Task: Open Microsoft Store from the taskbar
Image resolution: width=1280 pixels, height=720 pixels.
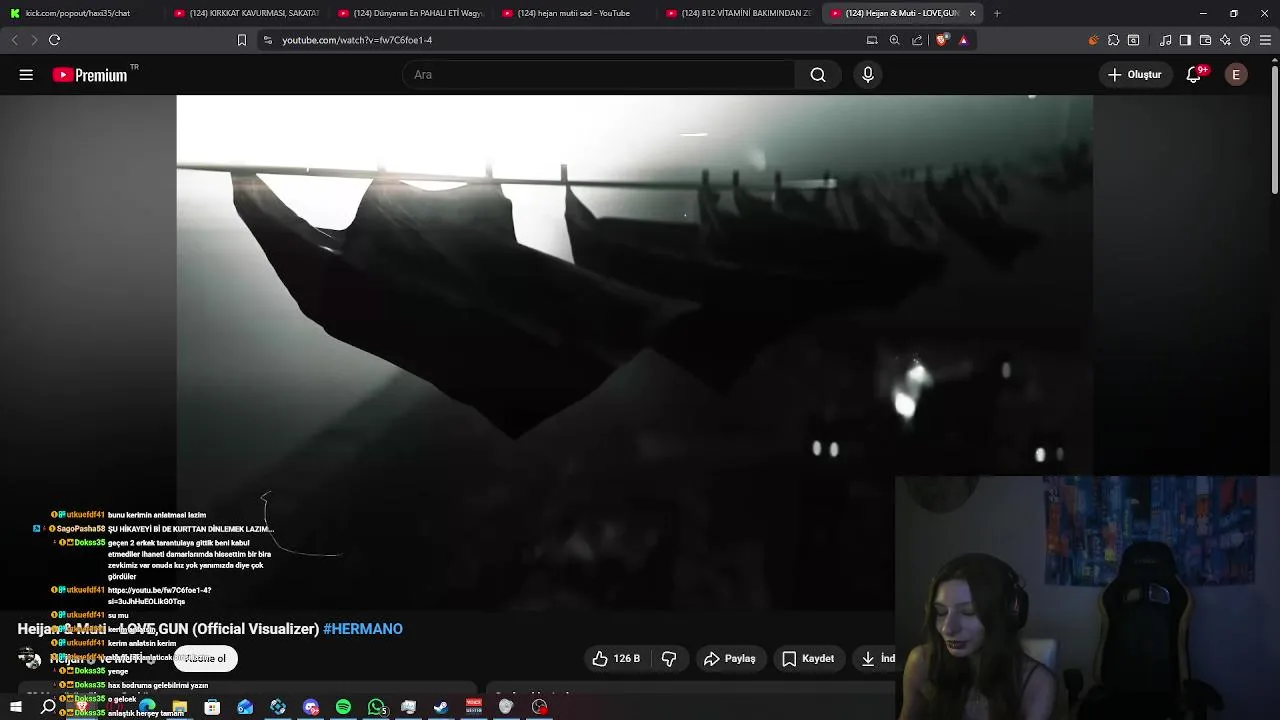Action: [x=212, y=707]
